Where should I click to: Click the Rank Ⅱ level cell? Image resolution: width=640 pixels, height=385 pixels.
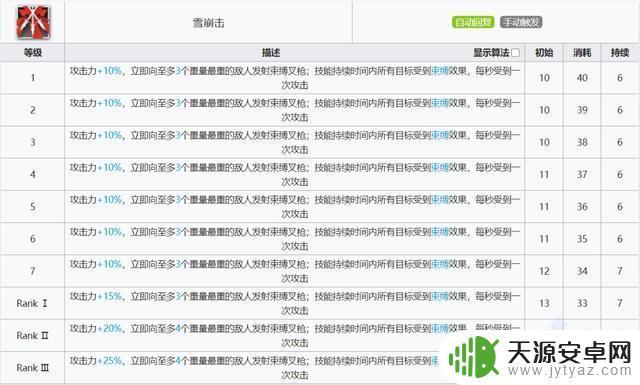click(x=33, y=336)
